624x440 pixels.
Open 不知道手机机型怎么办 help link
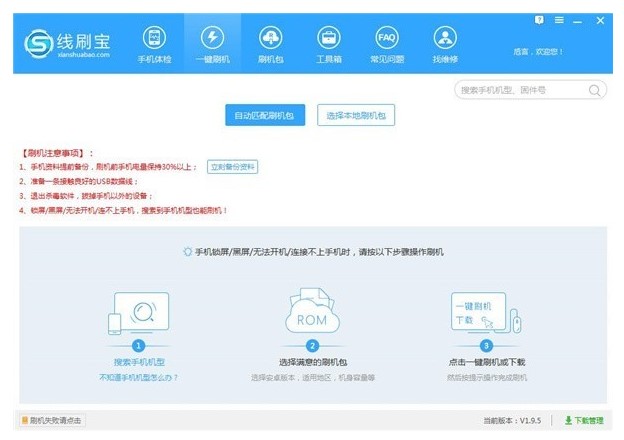coord(138,378)
